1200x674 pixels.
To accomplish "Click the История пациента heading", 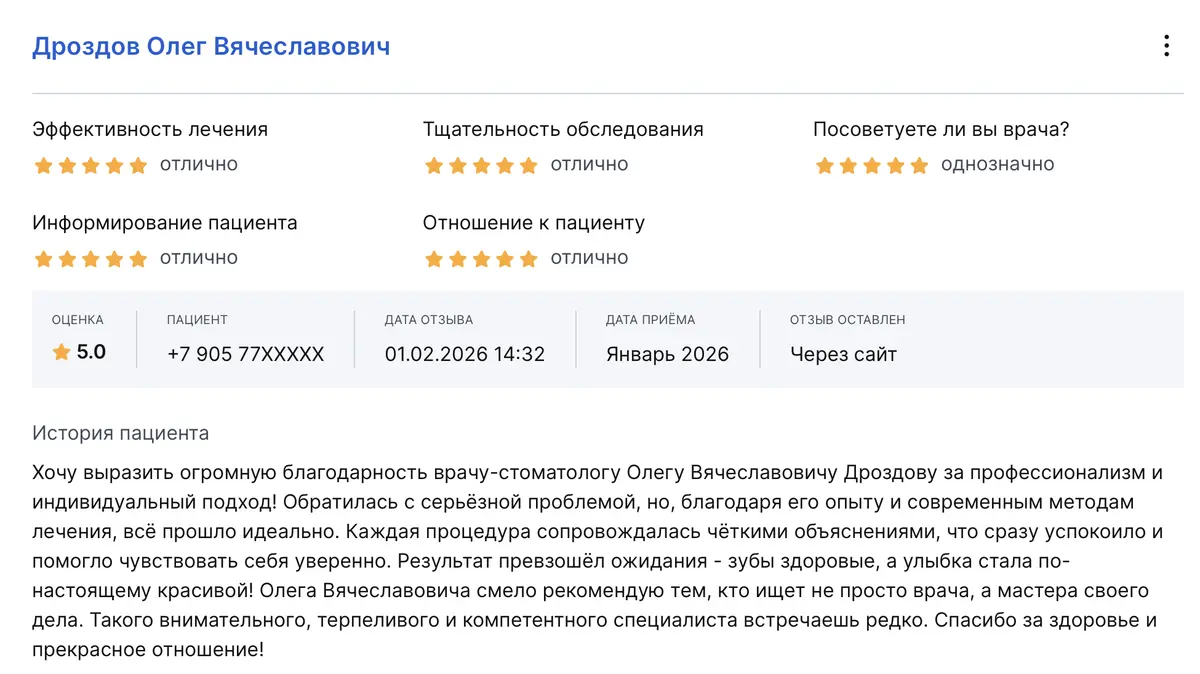I will coord(121,433).
